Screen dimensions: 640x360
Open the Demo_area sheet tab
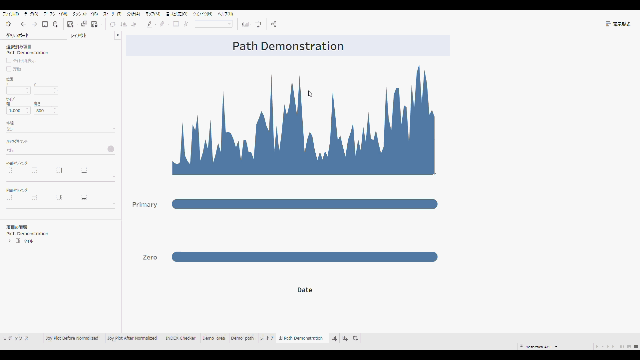tap(213, 338)
